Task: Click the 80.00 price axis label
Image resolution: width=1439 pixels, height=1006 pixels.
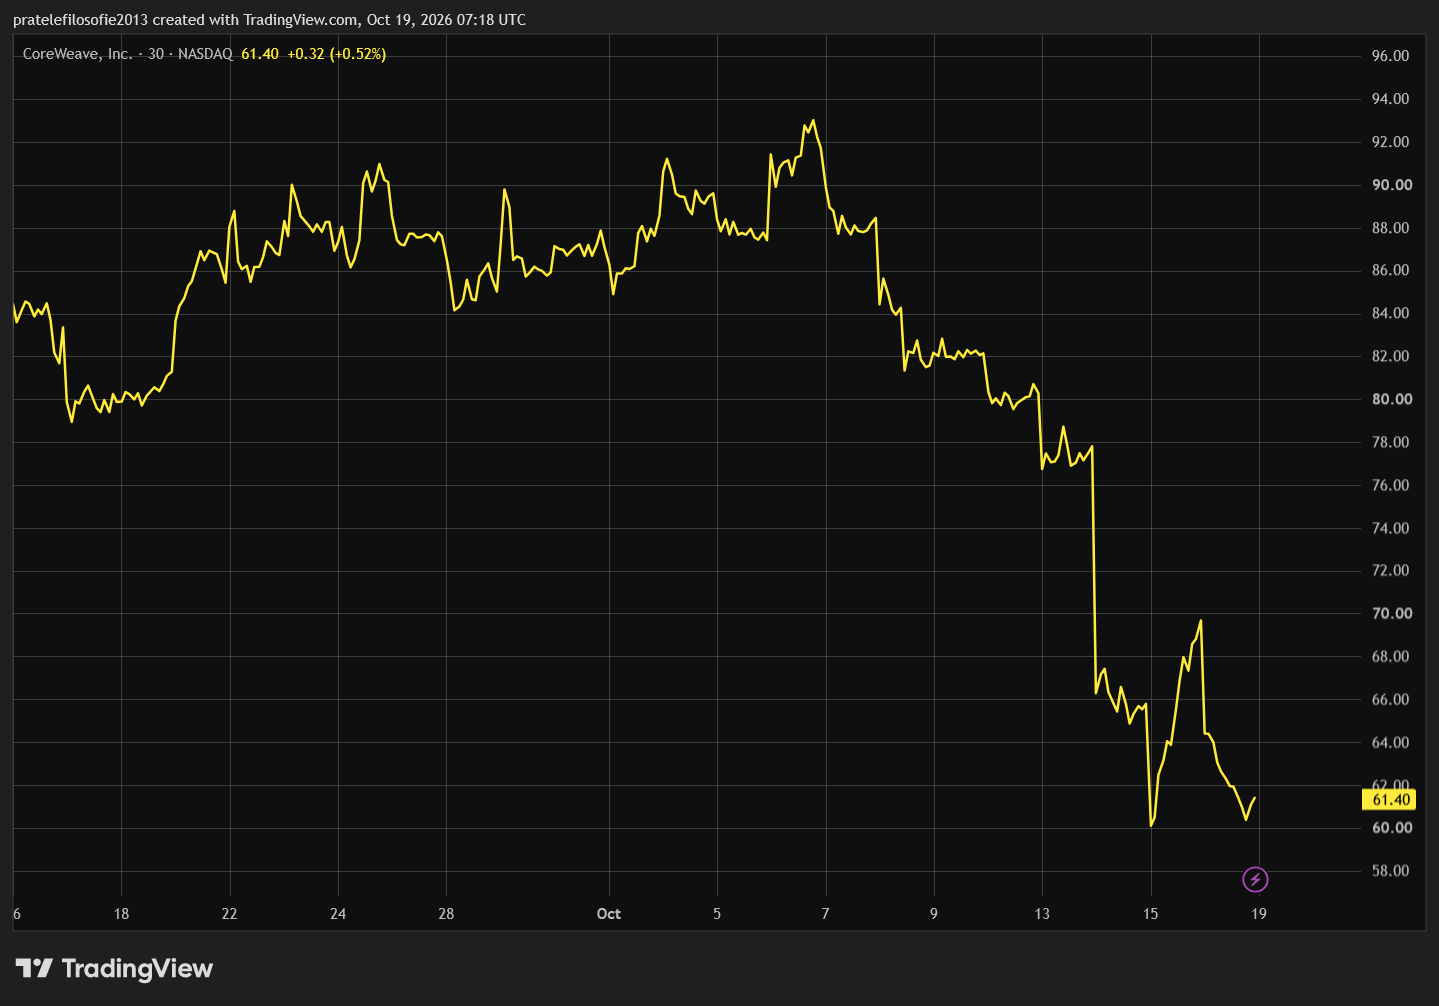Action: tap(1392, 399)
